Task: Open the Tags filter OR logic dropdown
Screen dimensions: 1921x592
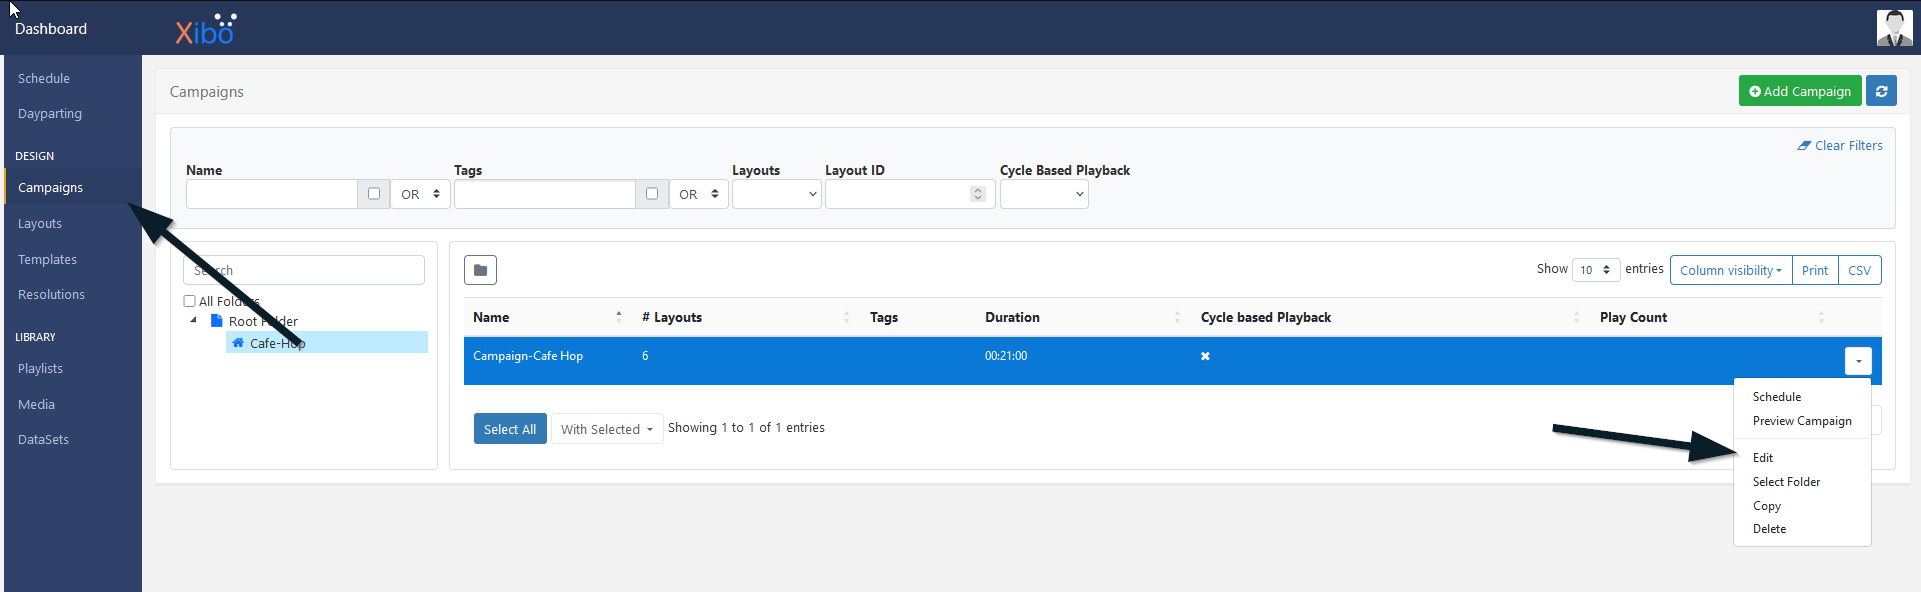Action: [x=698, y=194]
